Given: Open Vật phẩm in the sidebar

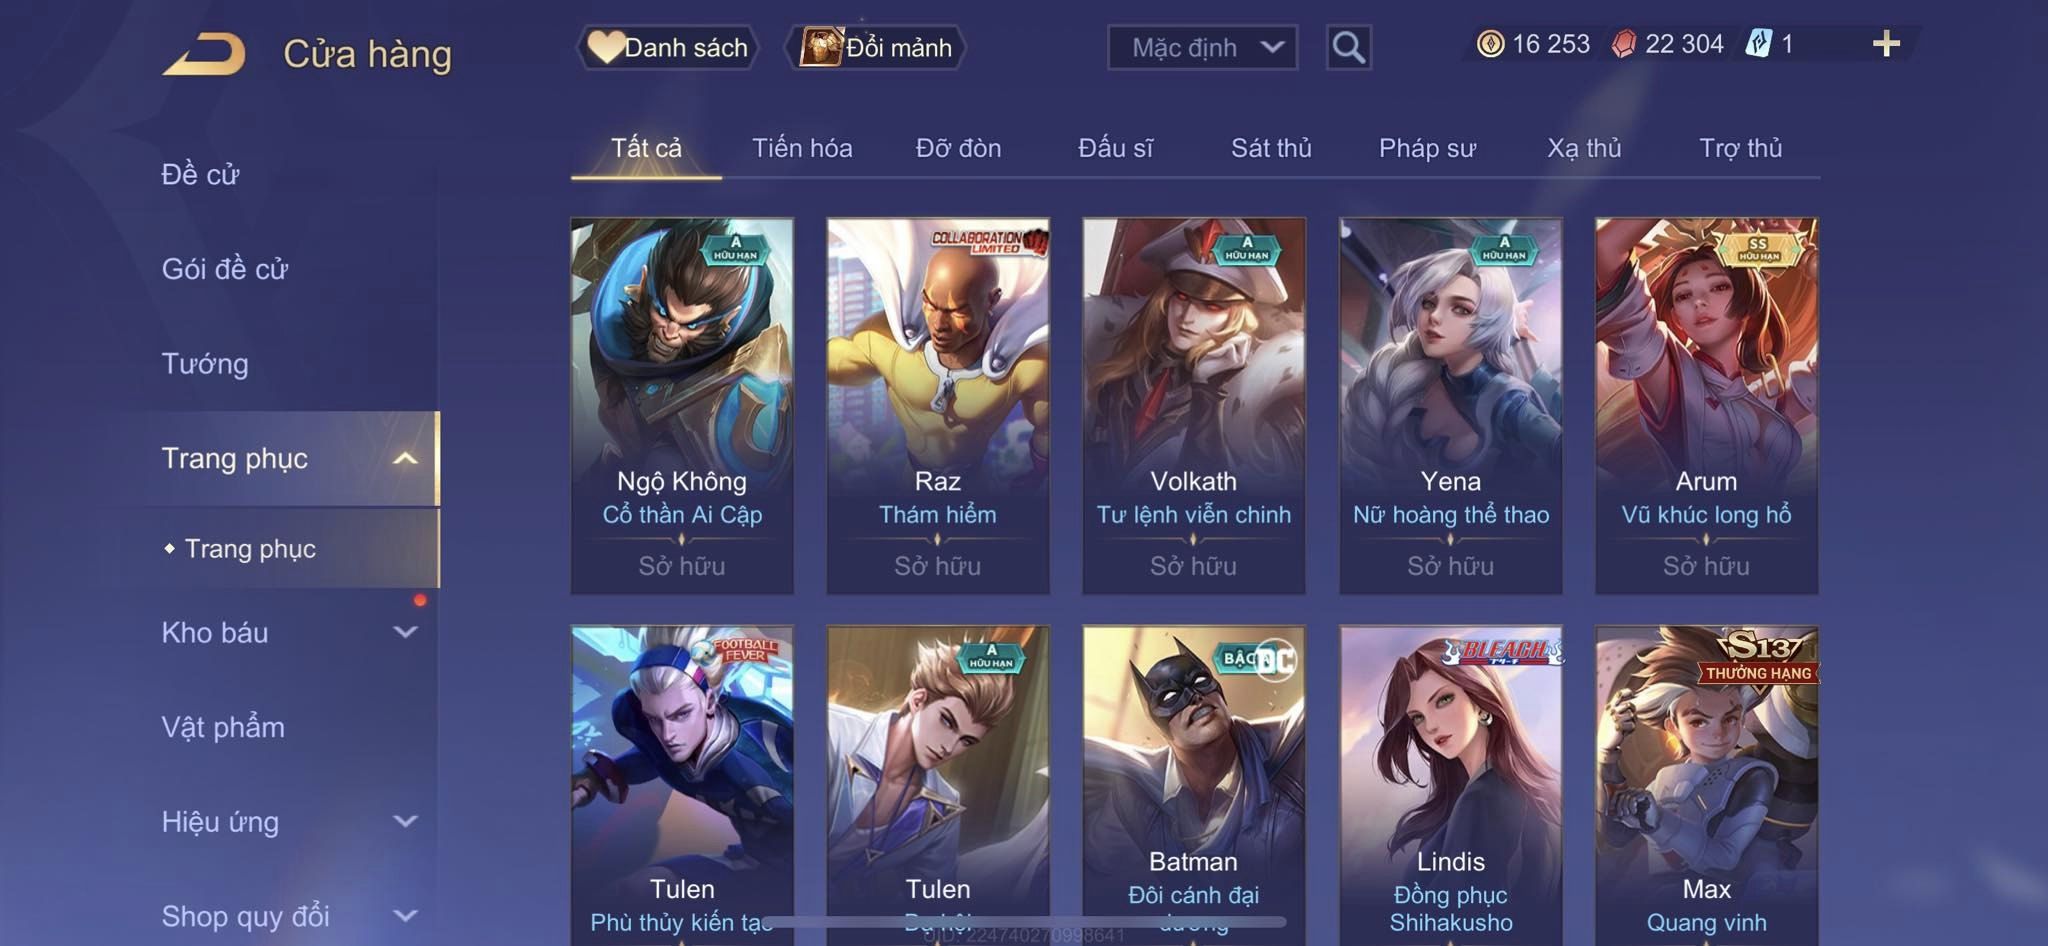Looking at the screenshot, I should pyautogui.click(x=223, y=727).
